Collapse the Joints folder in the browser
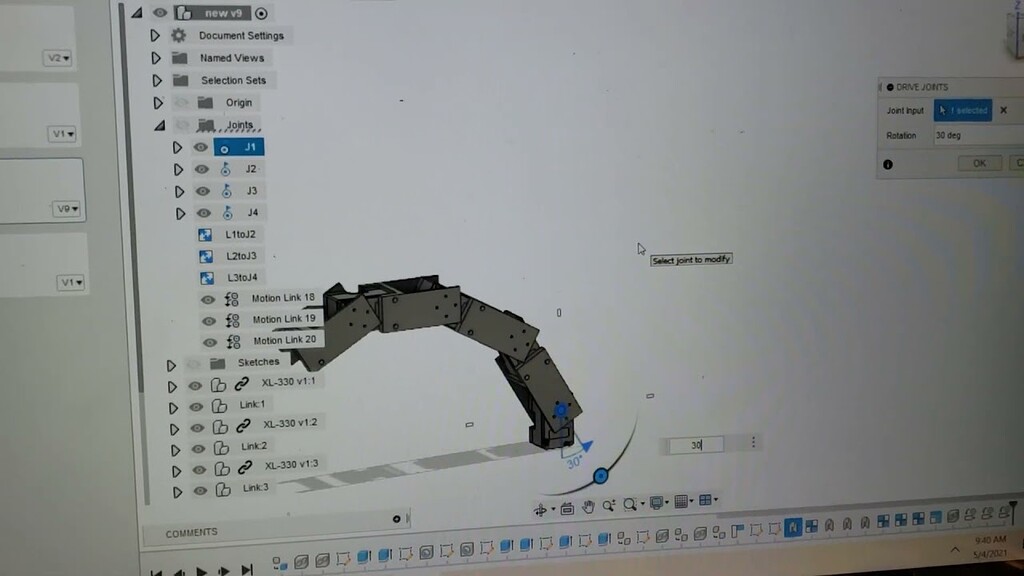Viewport: 1024px width, 576px height. pos(158,124)
